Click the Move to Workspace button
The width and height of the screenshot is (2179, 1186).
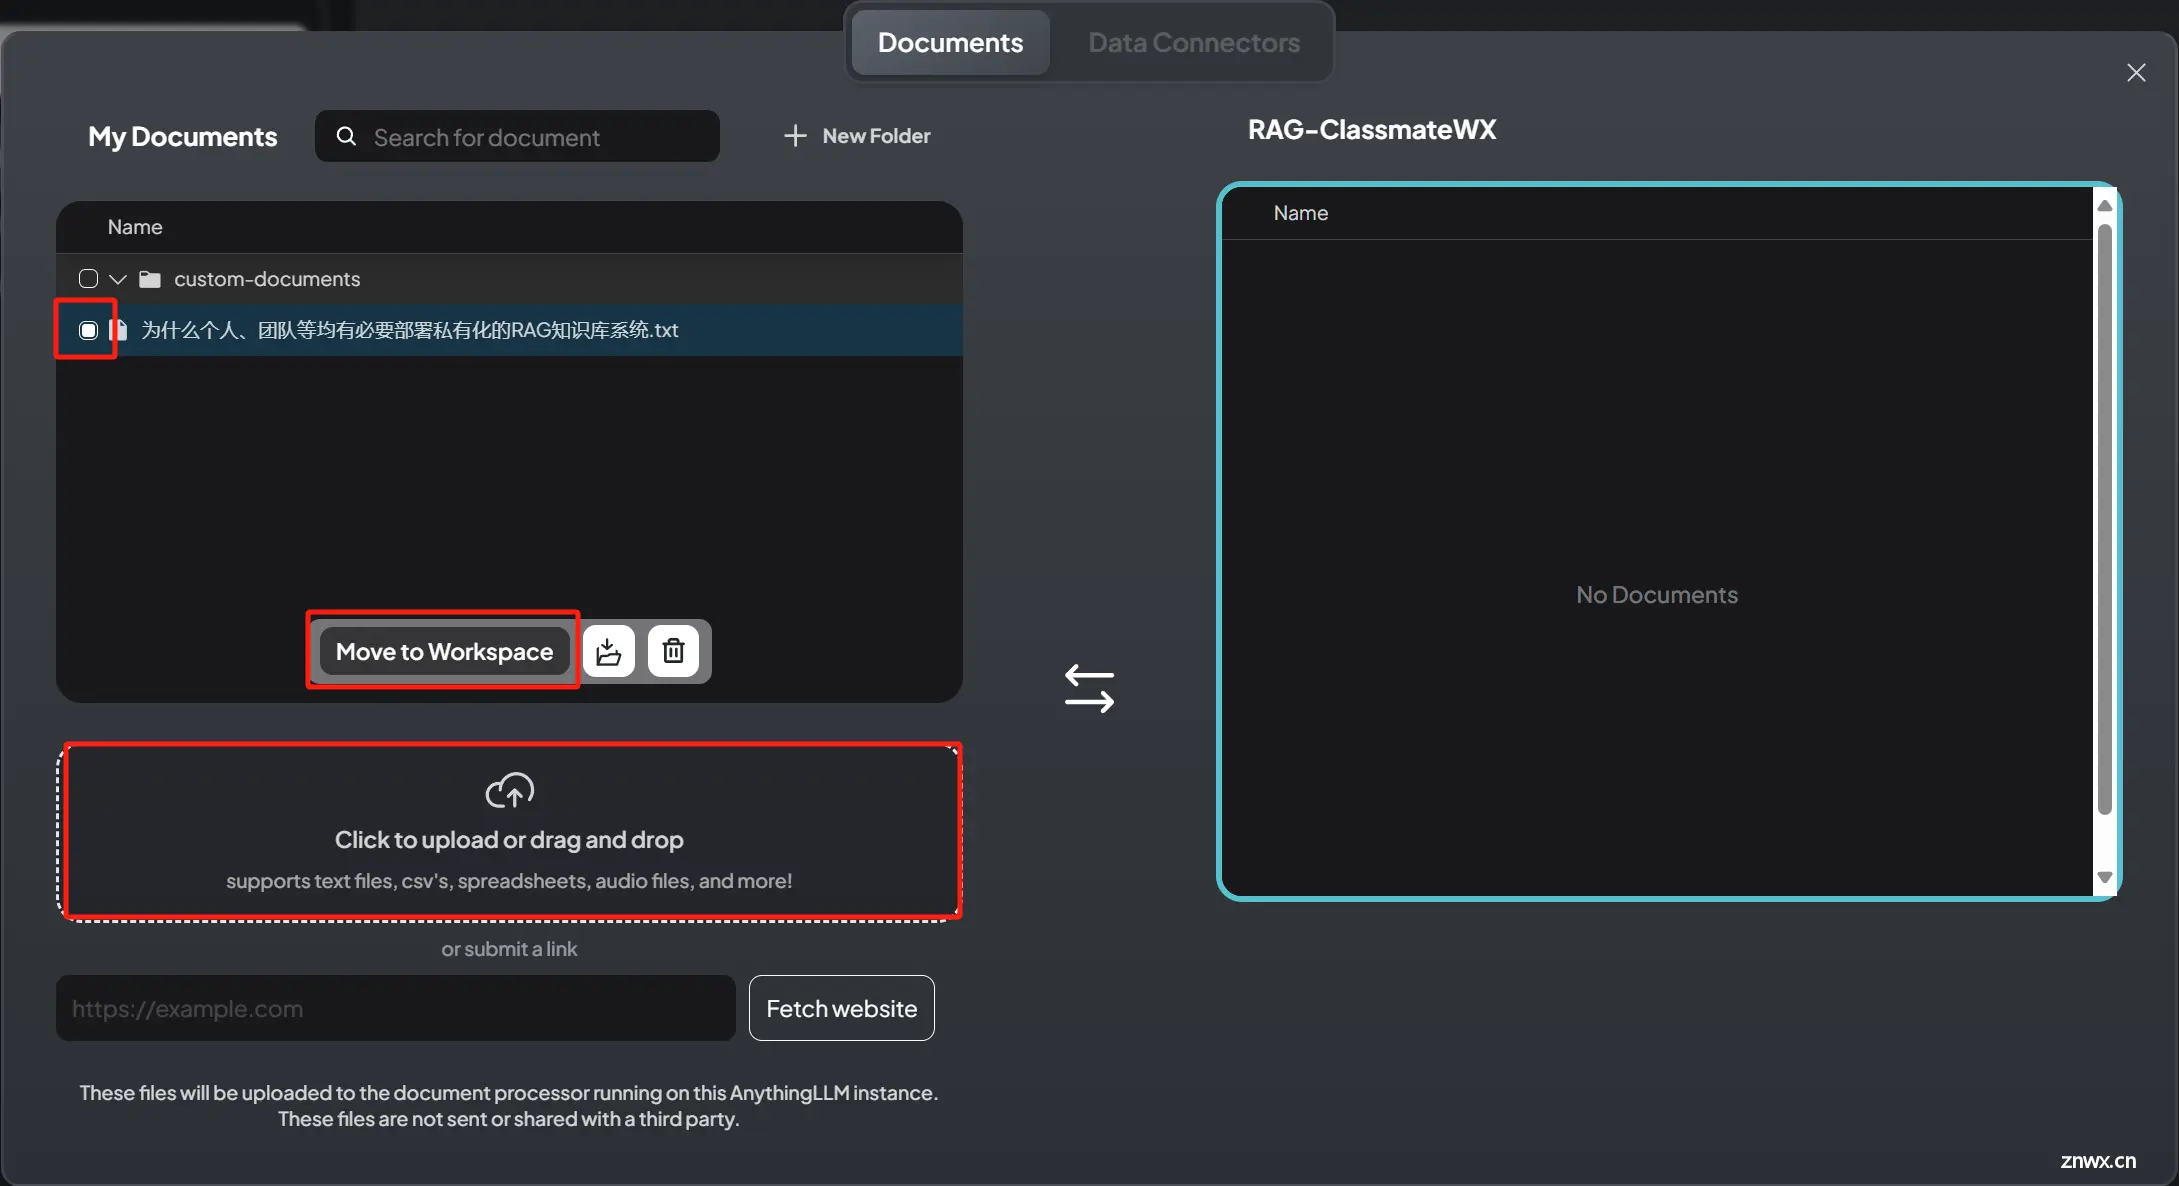444,652
